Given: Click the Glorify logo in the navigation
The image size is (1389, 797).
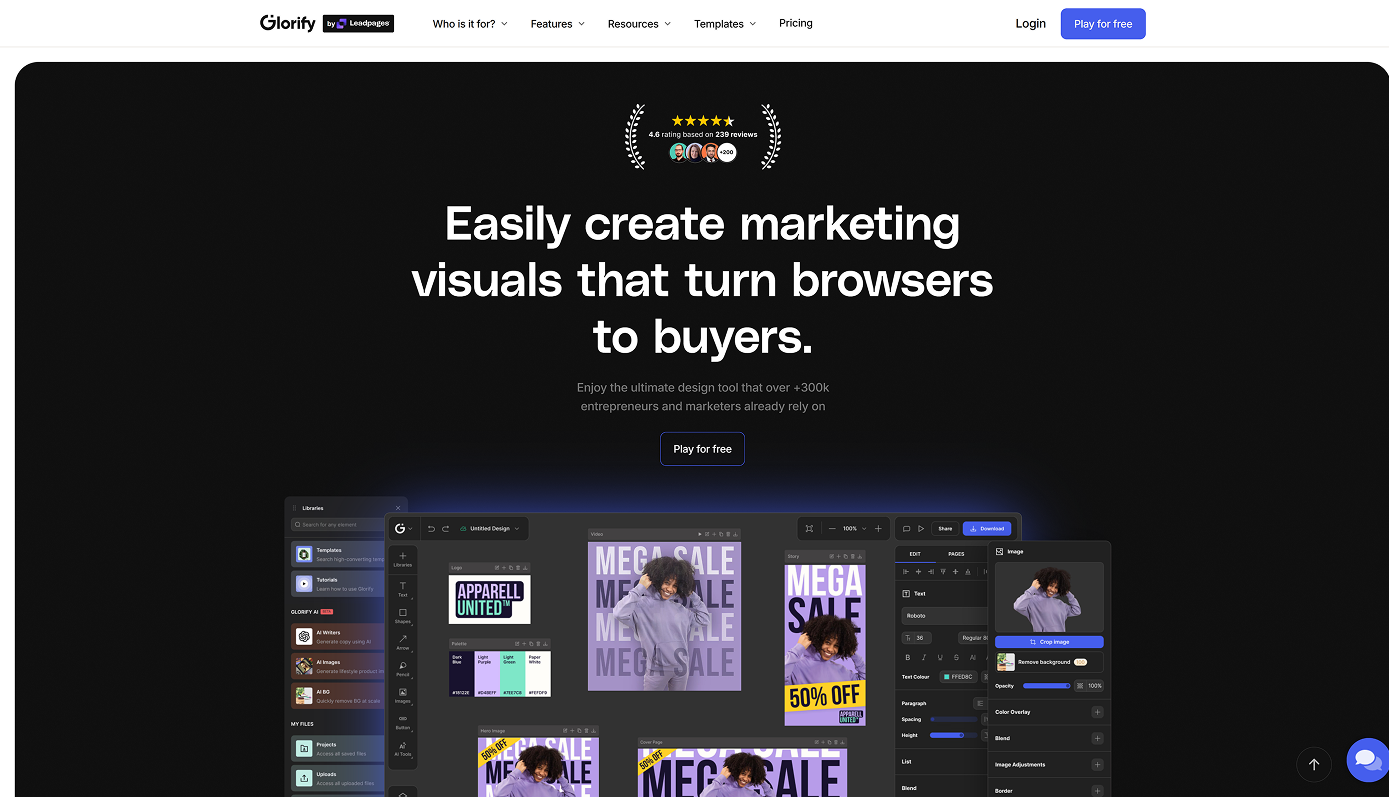Looking at the screenshot, I should 288,23.
